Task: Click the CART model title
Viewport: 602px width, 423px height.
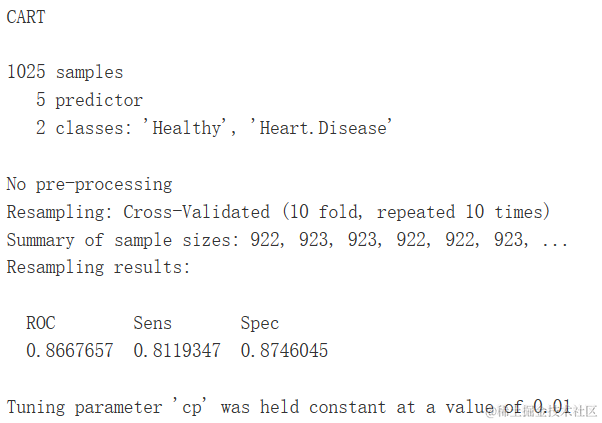Action: click(x=26, y=17)
